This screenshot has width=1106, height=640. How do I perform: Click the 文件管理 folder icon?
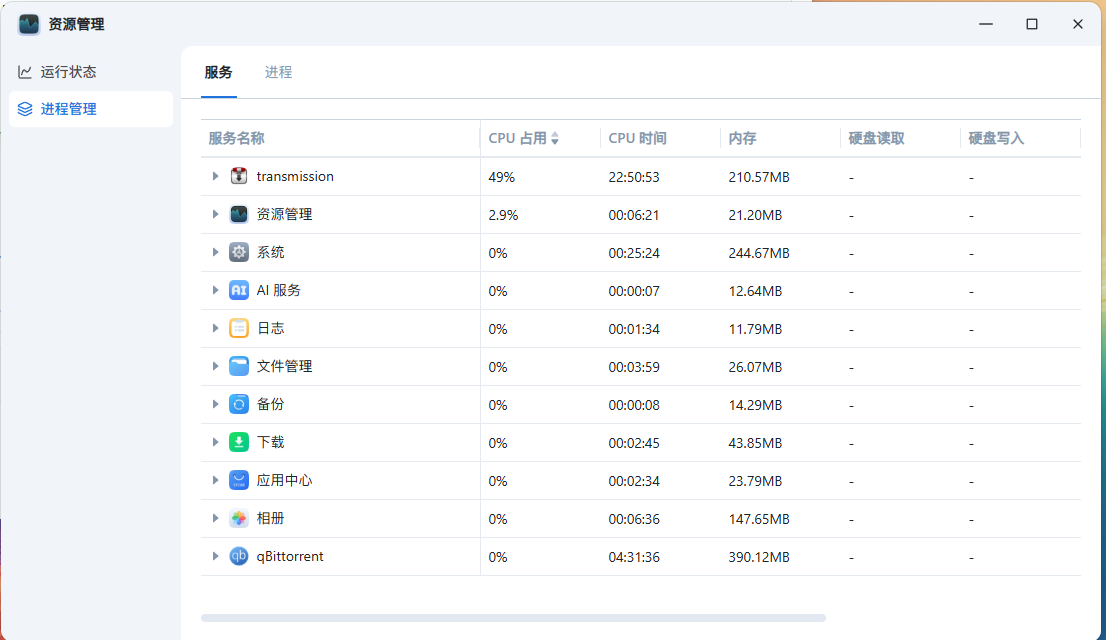pyautogui.click(x=239, y=366)
